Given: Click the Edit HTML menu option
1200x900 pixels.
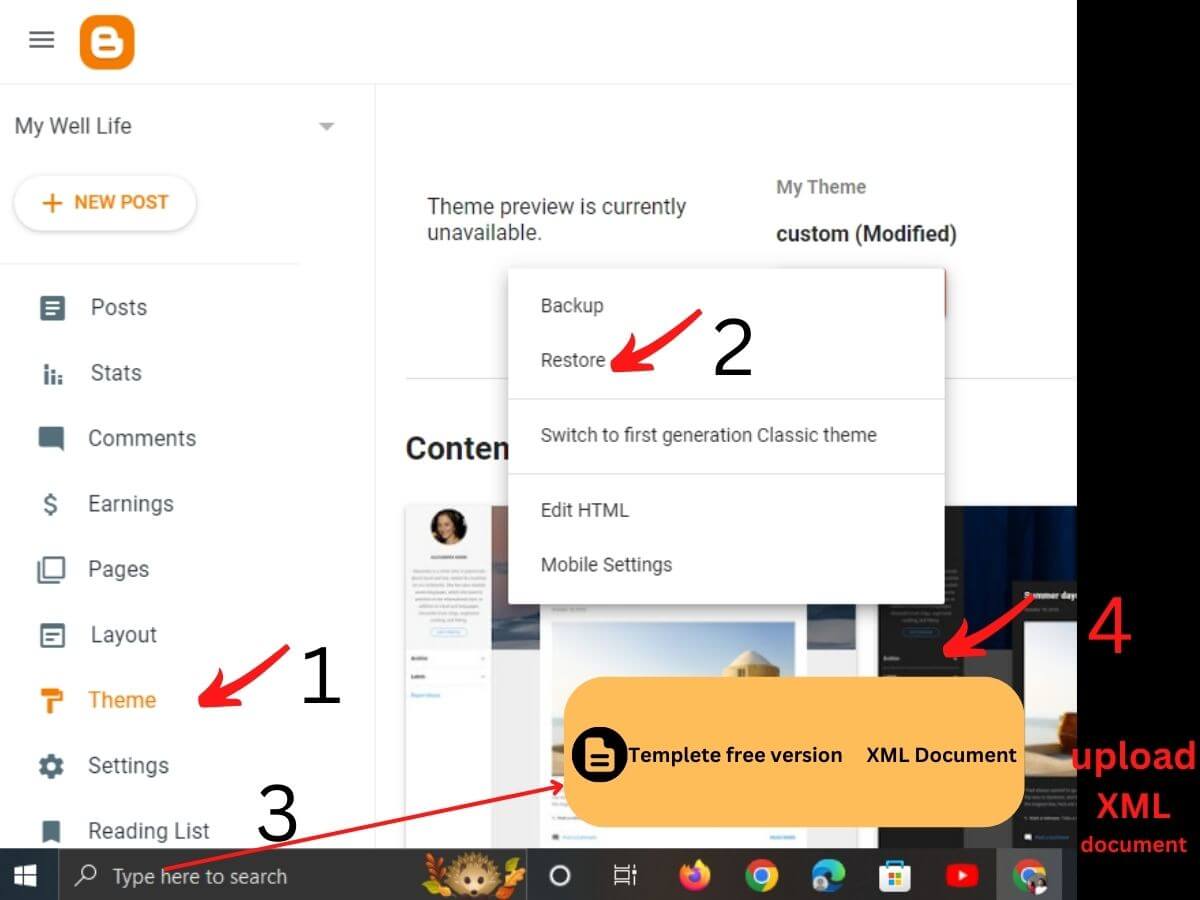Looking at the screenshot, I should (x=585, y=510).
